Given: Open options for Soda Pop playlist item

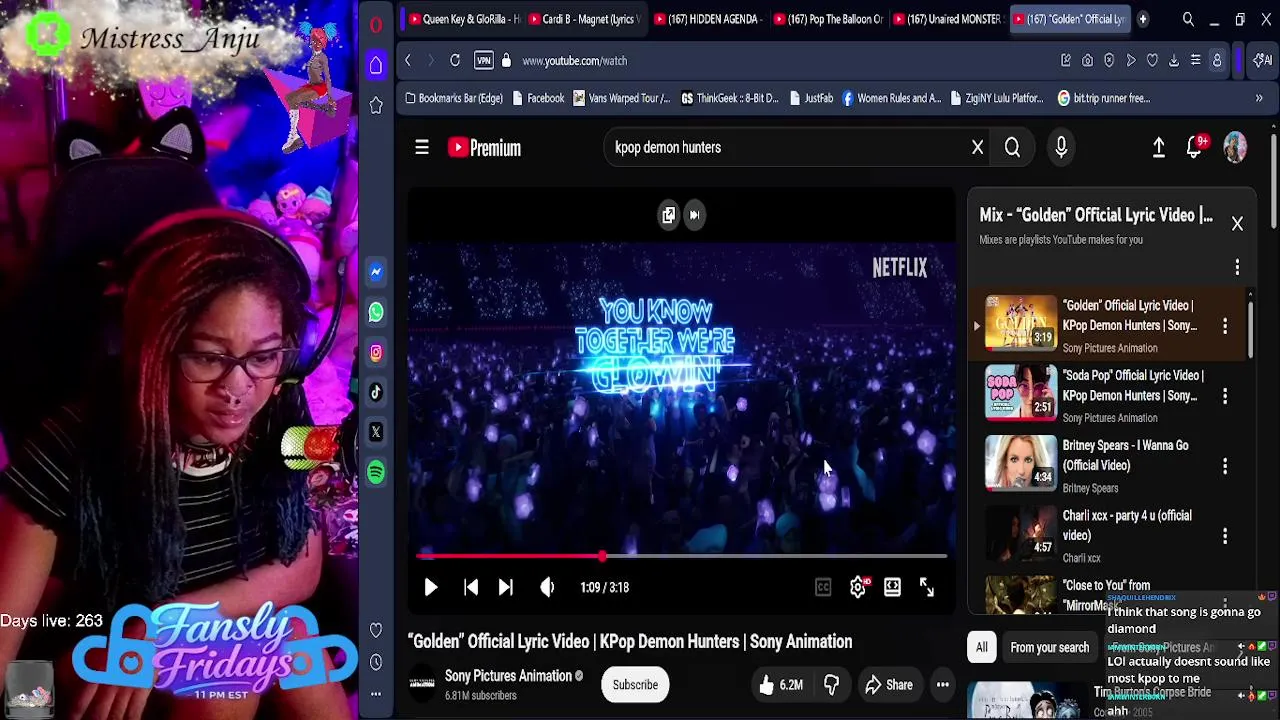Looking at the screenshot, I should 1225,396.
